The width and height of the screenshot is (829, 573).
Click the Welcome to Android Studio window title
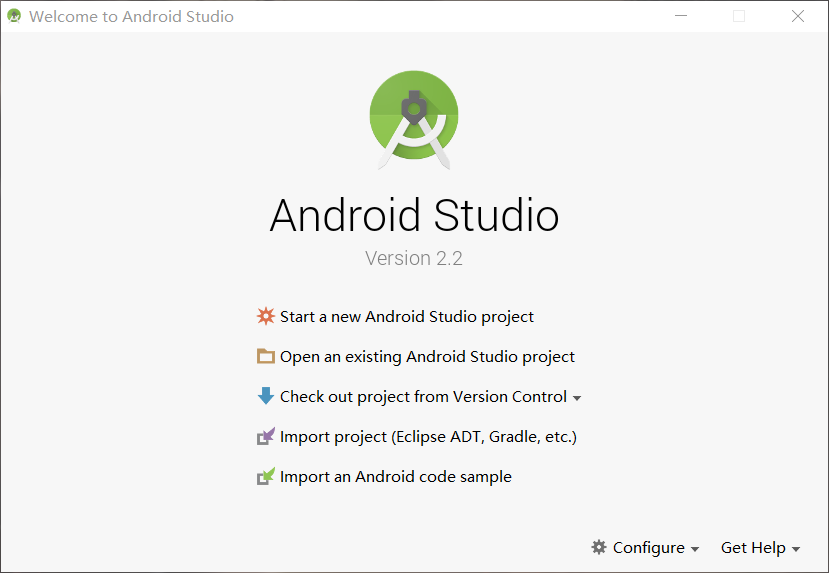pos(131,16)
